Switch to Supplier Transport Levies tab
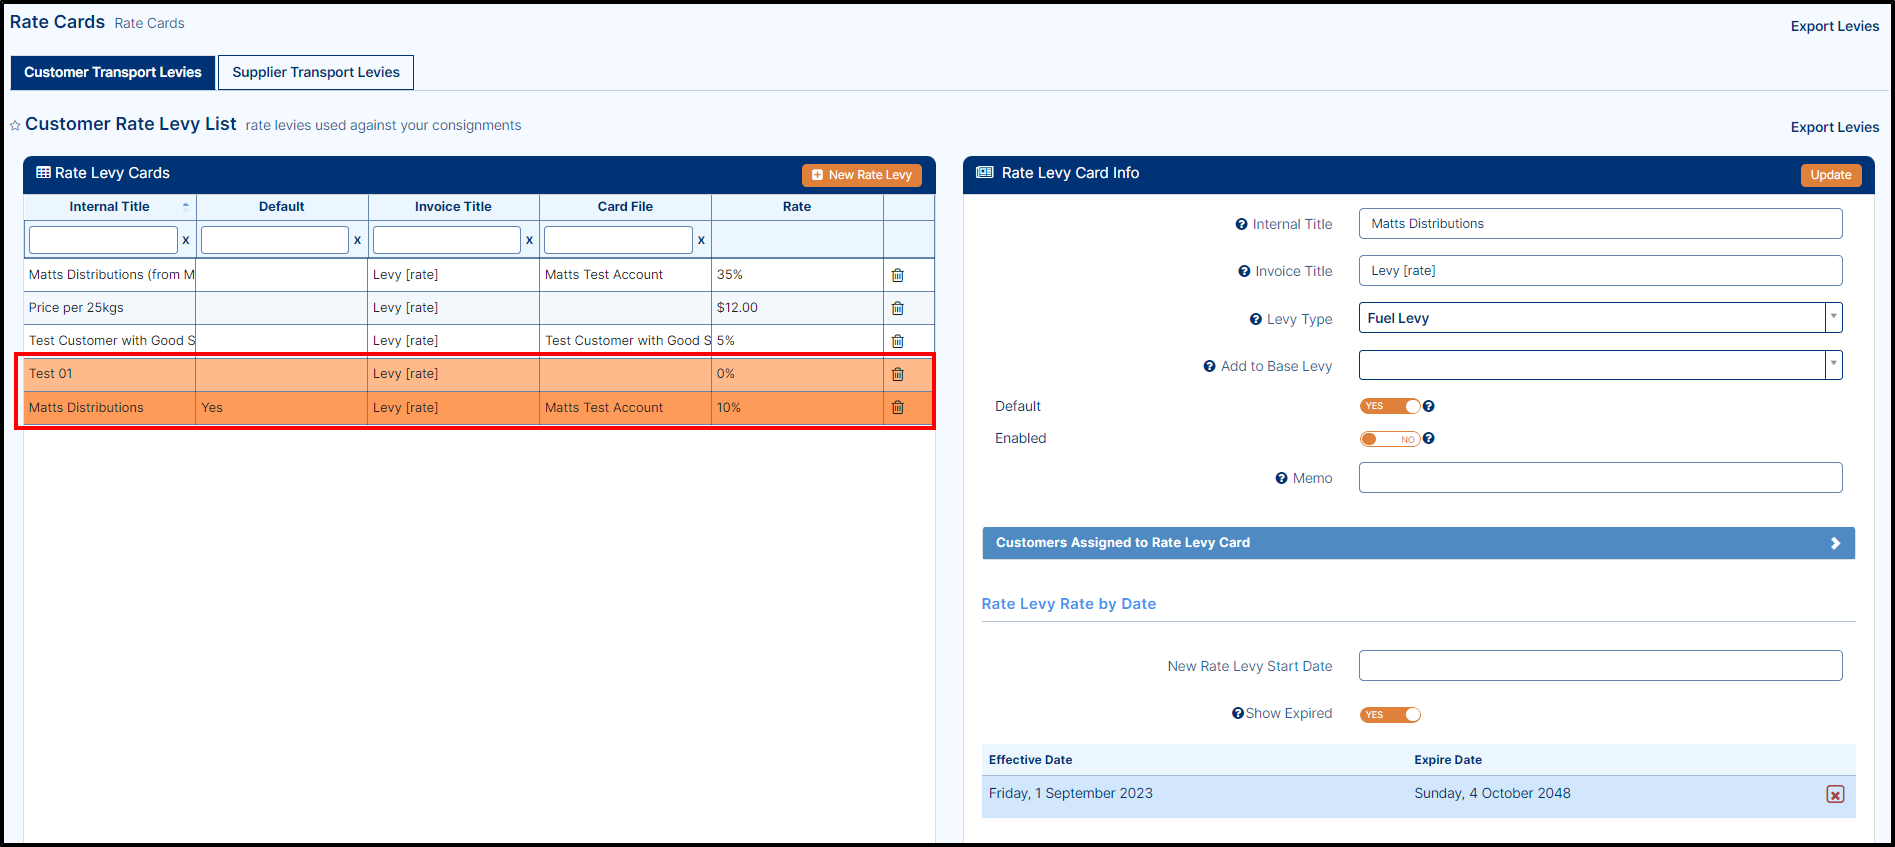This screenshot has height=847, width=1895. 316,72
